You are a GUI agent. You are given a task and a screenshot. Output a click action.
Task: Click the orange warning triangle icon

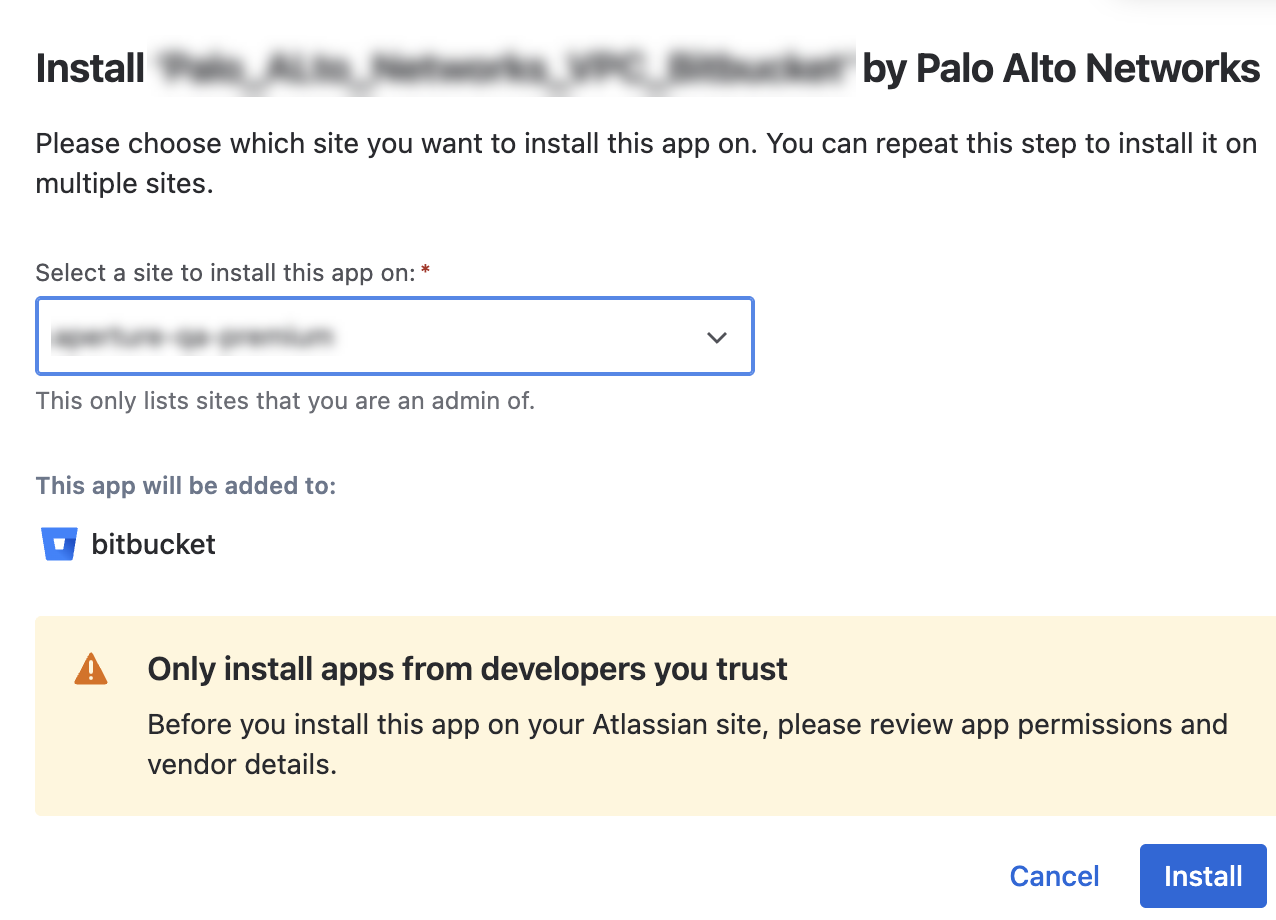(91, 668)
